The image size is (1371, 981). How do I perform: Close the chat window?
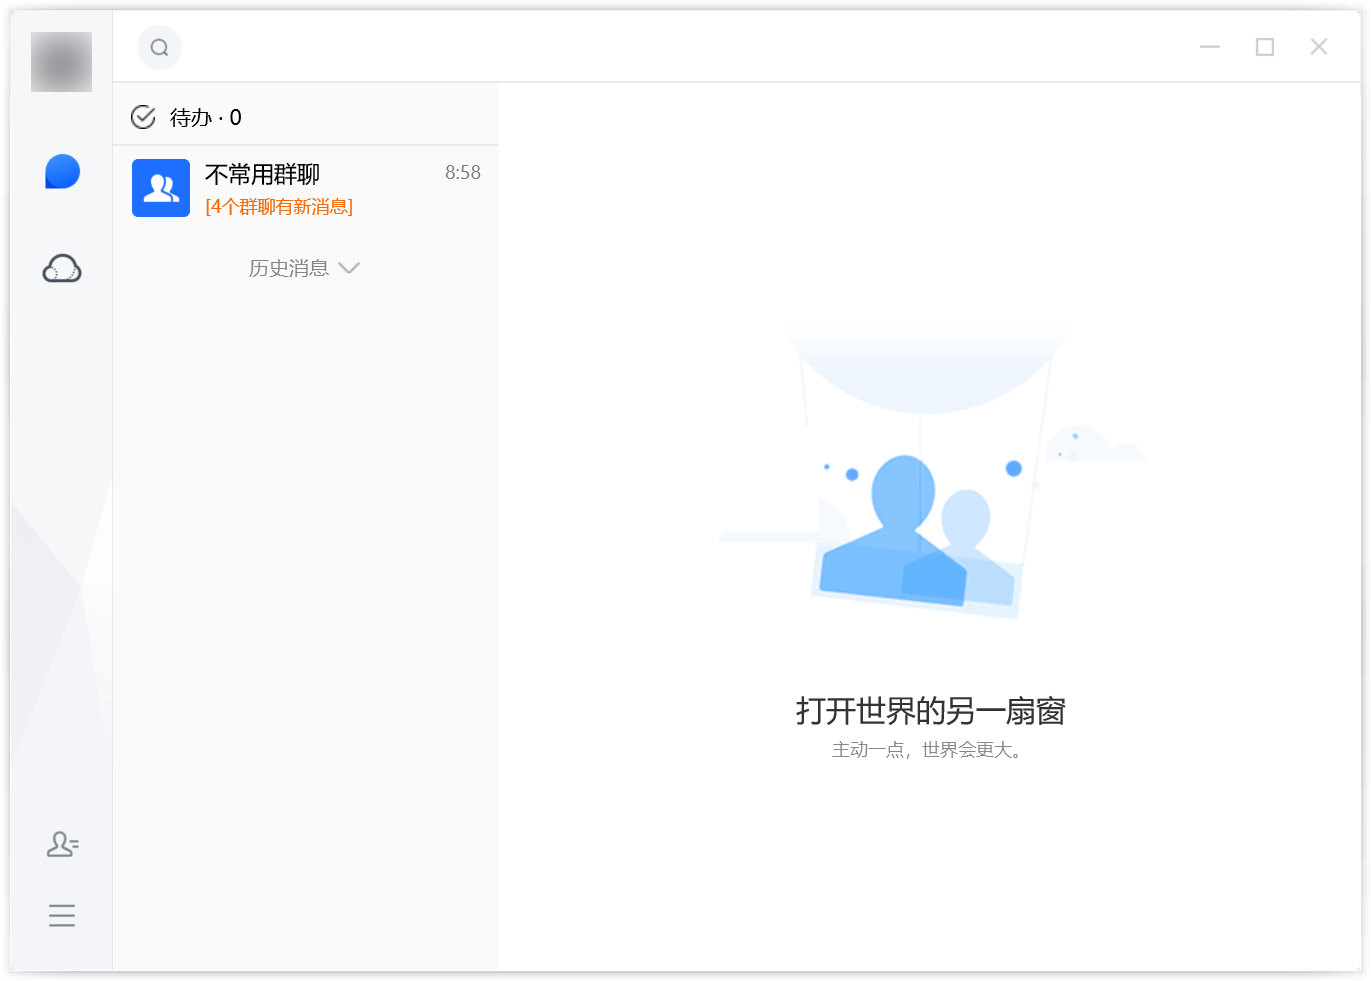(1319, 47)
